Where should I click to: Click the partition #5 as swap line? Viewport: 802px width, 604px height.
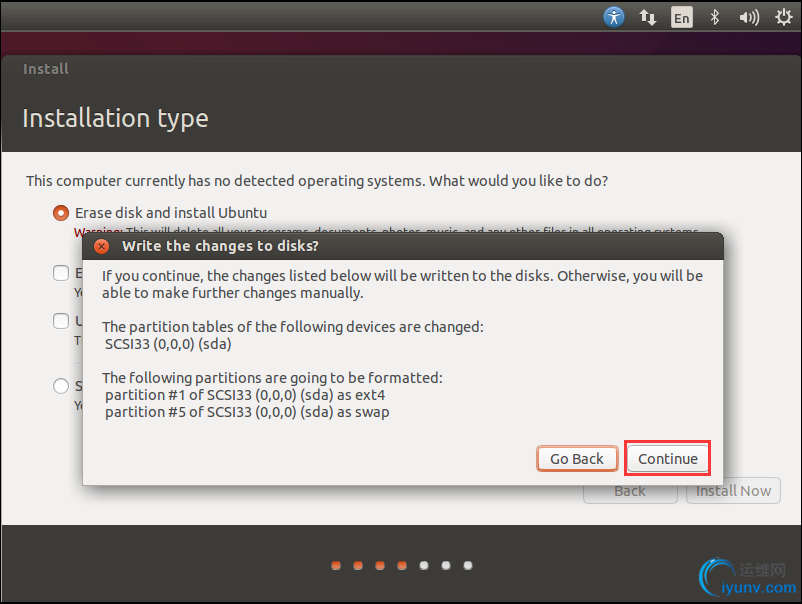point(247,412)
